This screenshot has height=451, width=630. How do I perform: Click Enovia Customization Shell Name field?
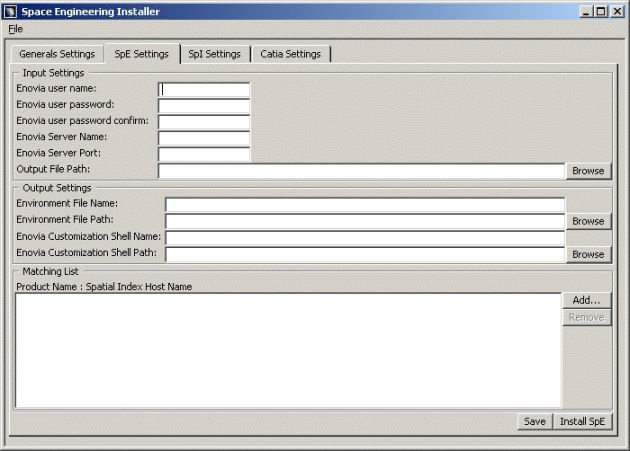click(x=365, y=238)
